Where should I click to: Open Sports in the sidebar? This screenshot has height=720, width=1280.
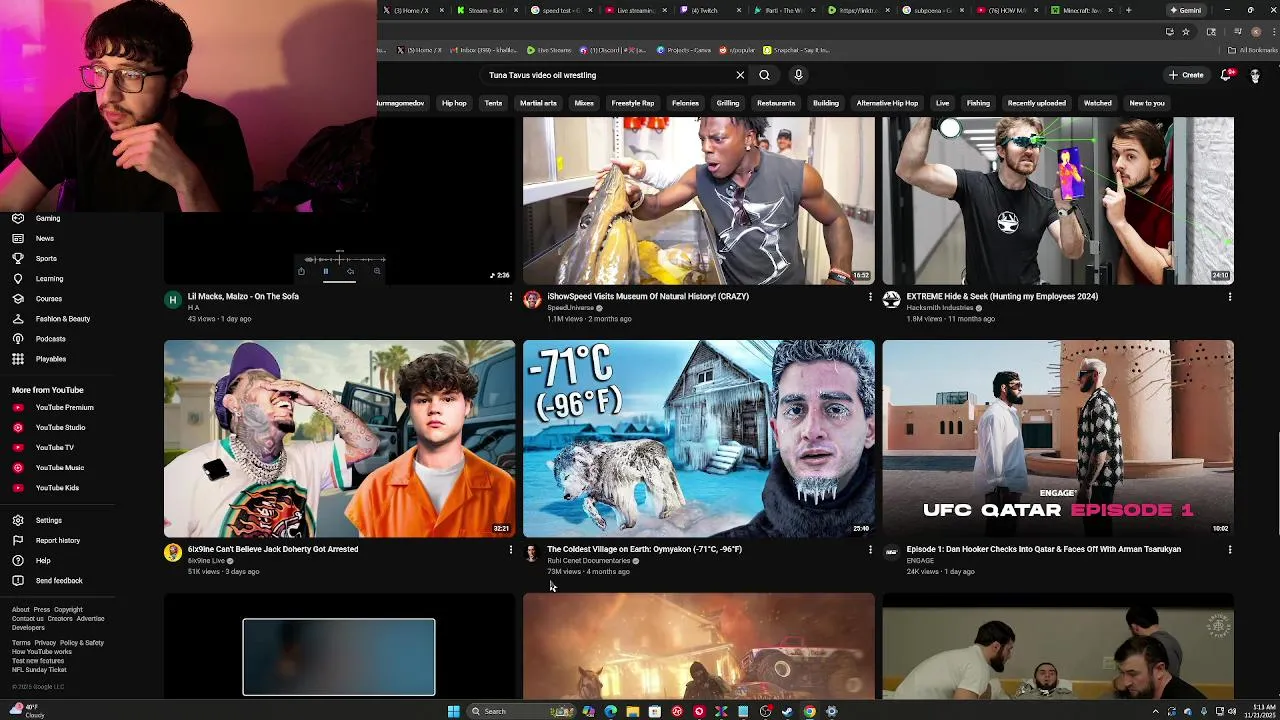point(46,258)
